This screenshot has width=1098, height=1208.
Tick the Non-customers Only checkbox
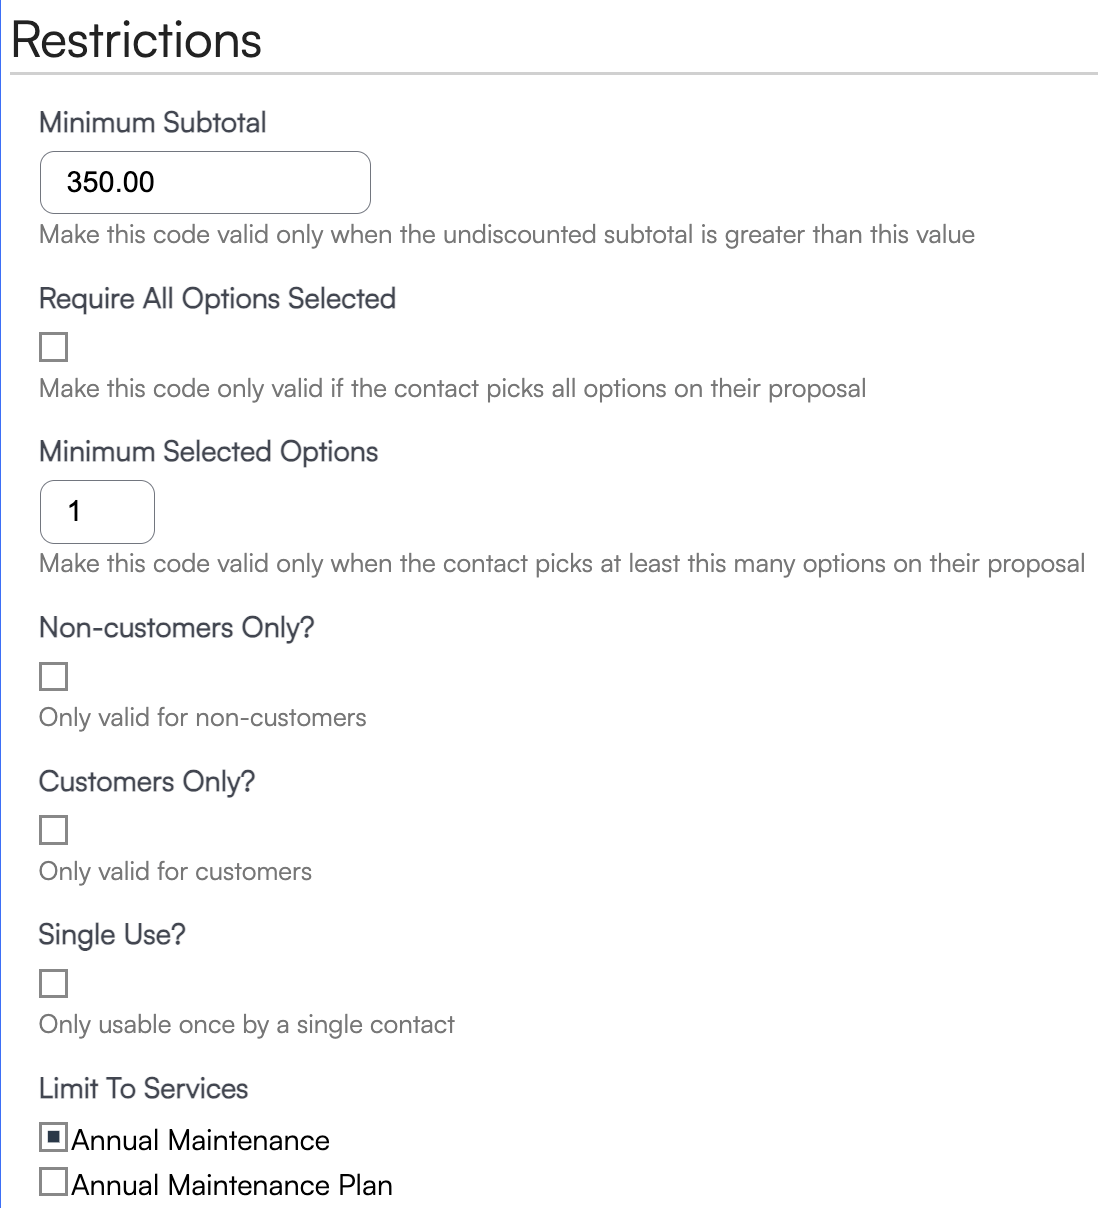tap(53, 676)
